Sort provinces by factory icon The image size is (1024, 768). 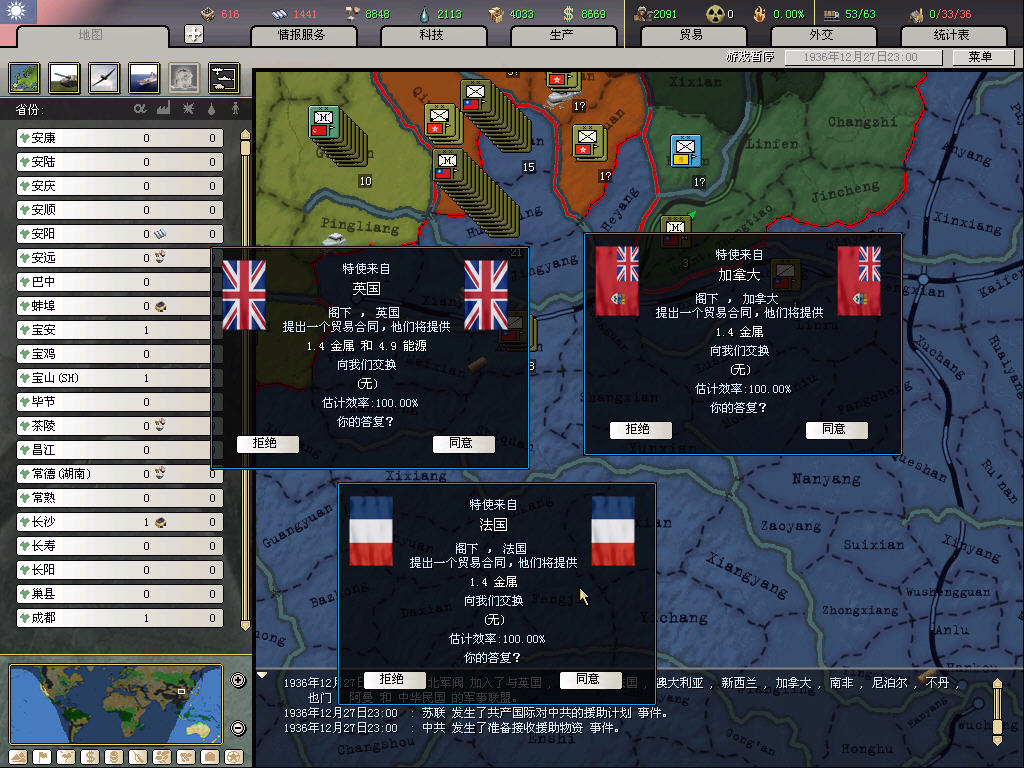pyautogui.click(x=163, y=108)
